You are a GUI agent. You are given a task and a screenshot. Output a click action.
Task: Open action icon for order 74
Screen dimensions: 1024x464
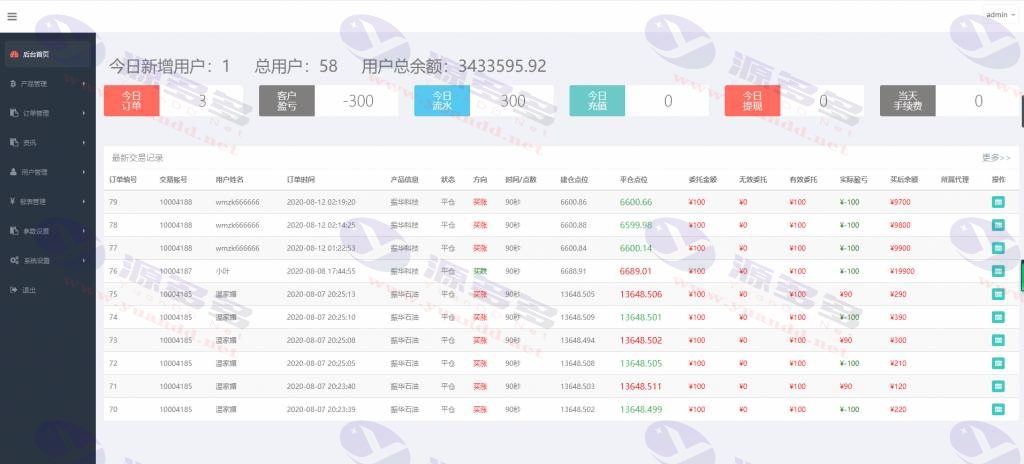(998, 317)
